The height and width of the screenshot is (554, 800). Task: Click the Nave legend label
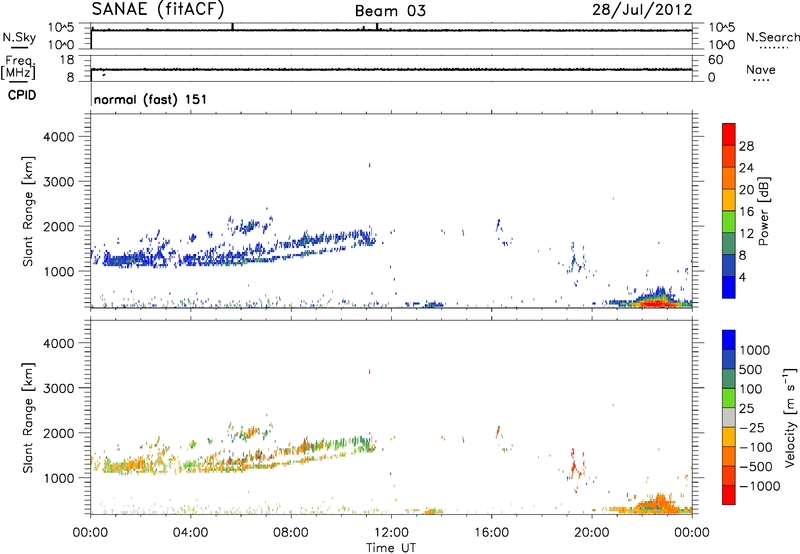(x=761, y=69)
